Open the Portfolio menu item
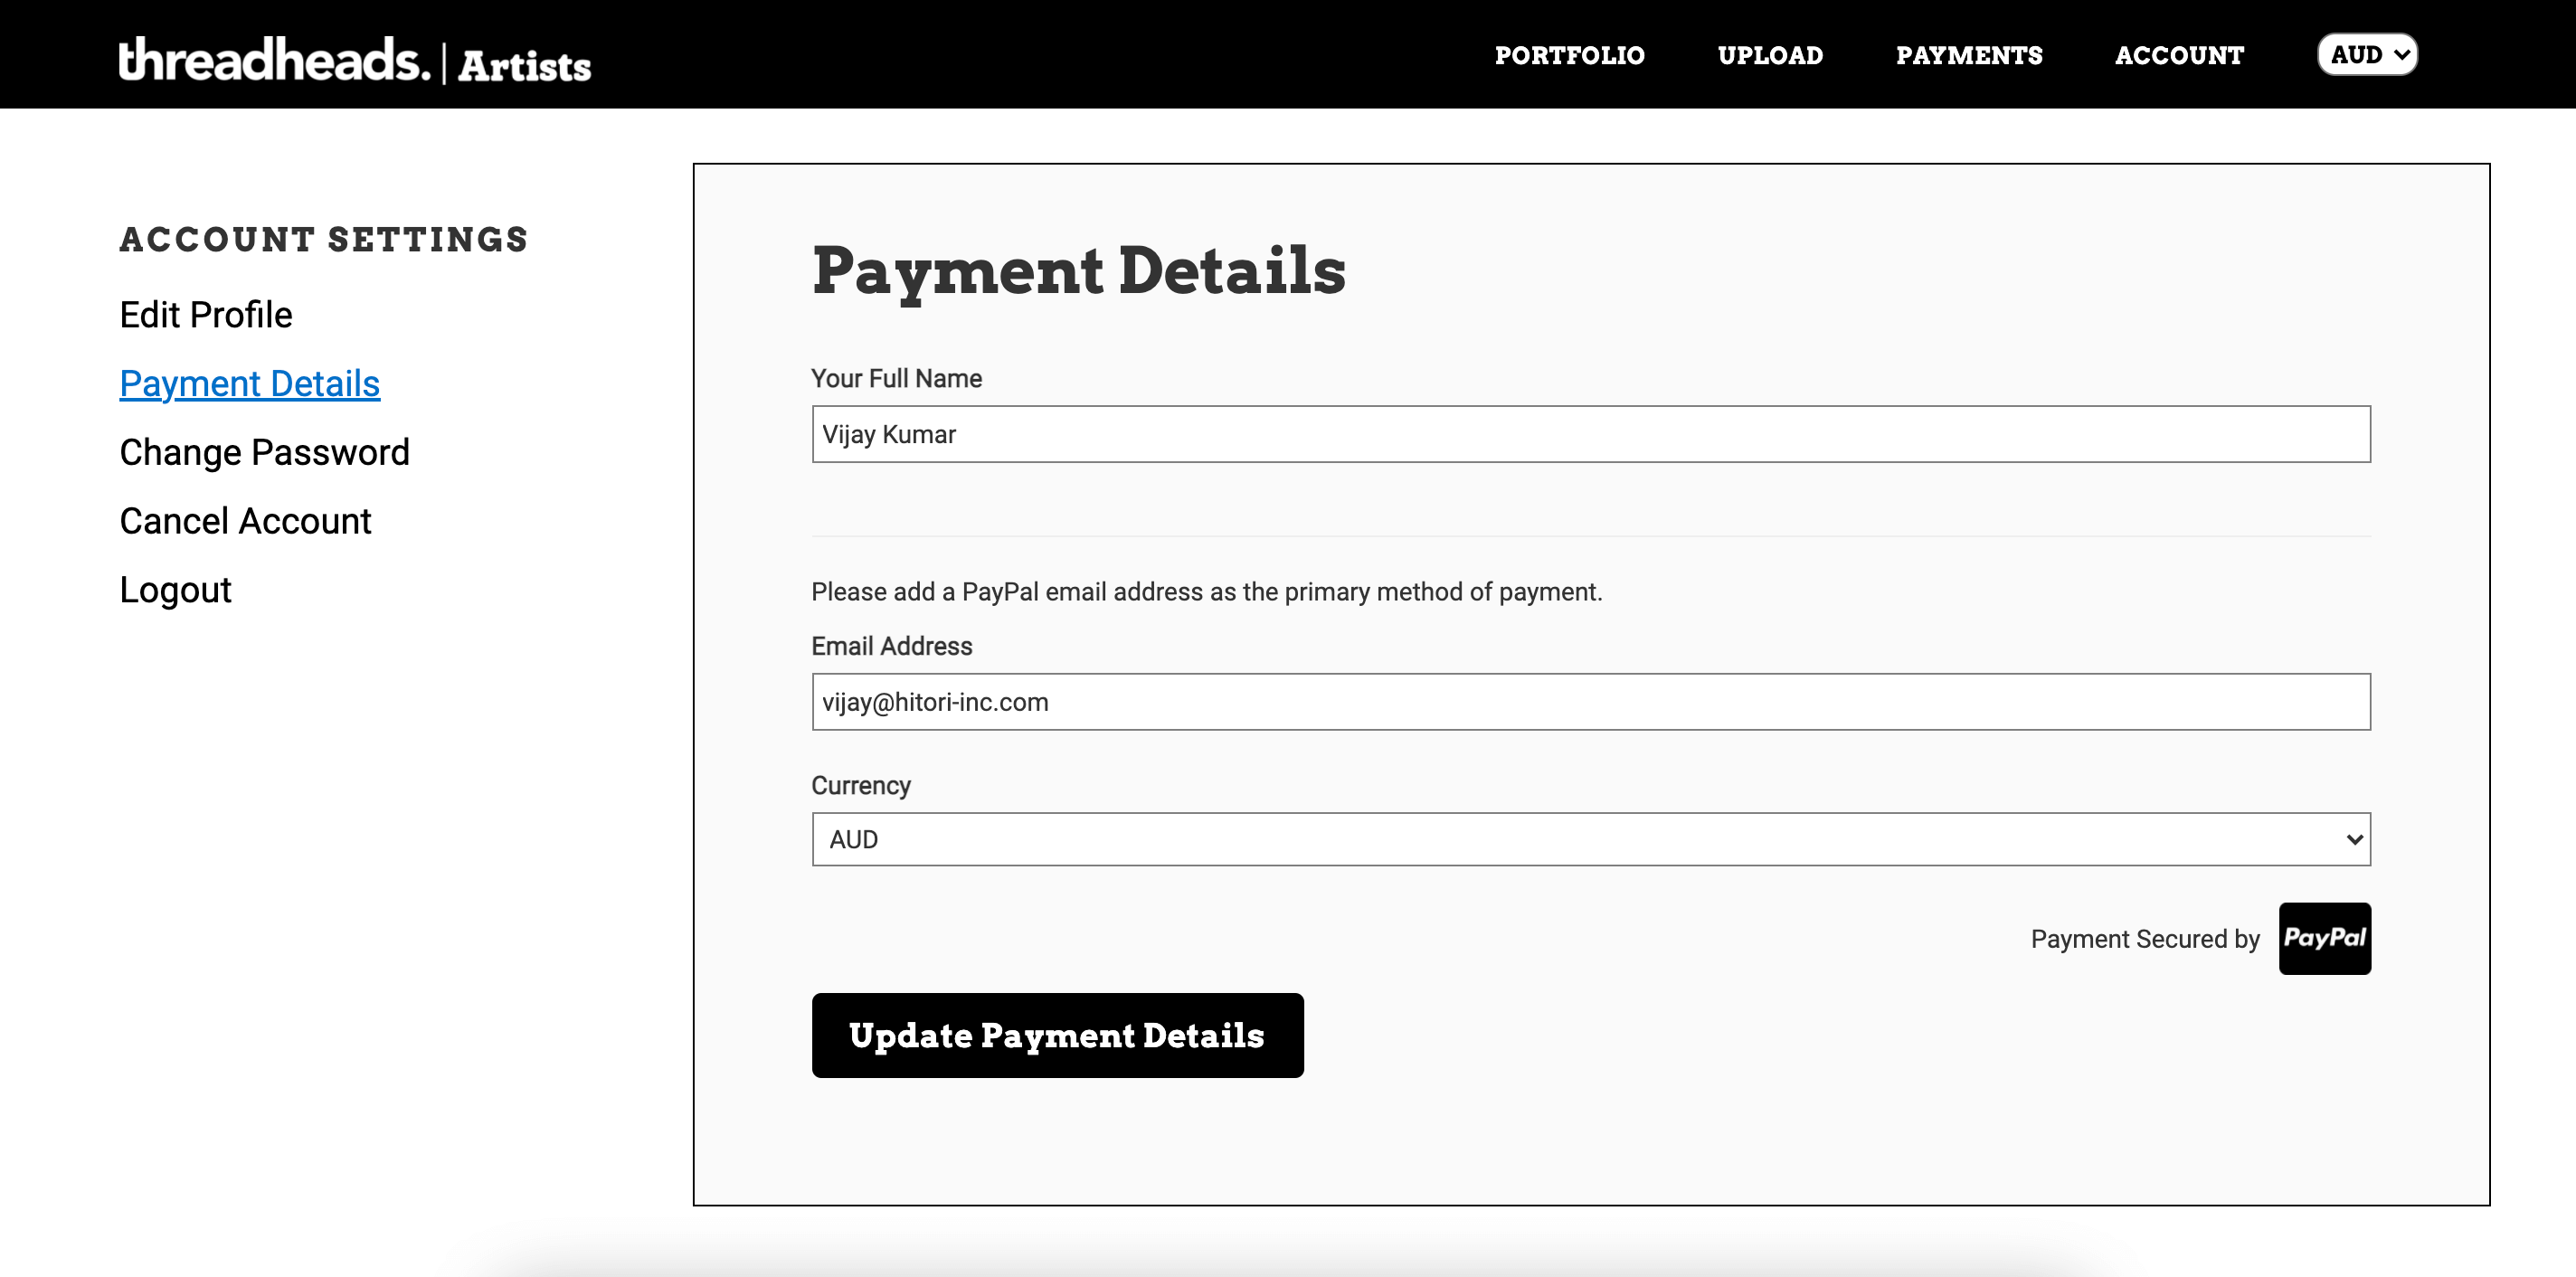 click(x=1569, y=55)
